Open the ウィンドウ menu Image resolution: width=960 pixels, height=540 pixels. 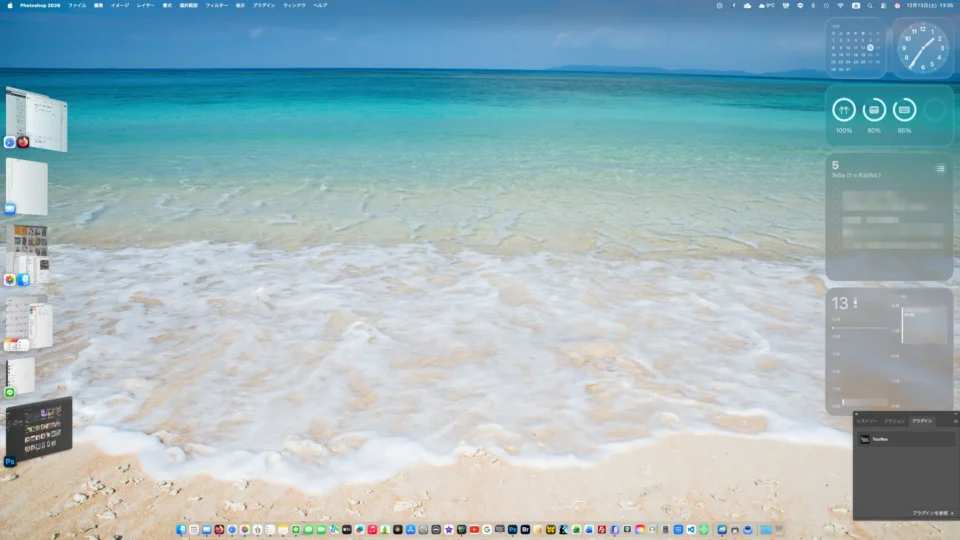[x=294, y=6]
